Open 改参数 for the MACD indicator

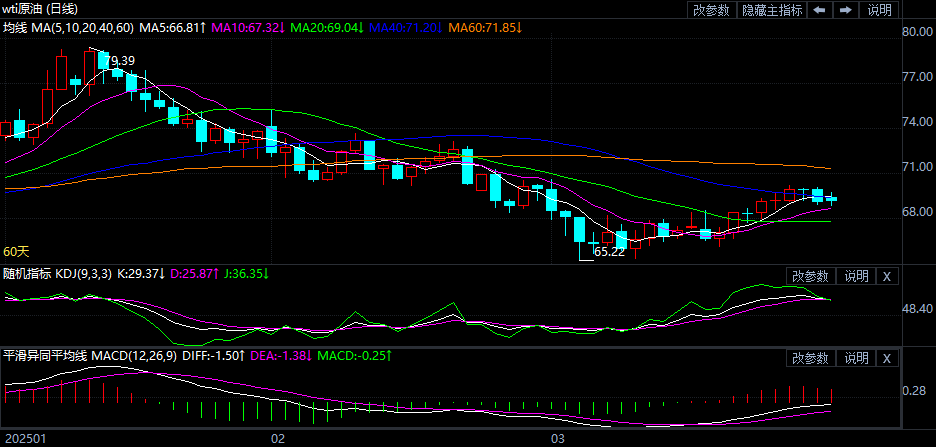[x=810, y=358]
